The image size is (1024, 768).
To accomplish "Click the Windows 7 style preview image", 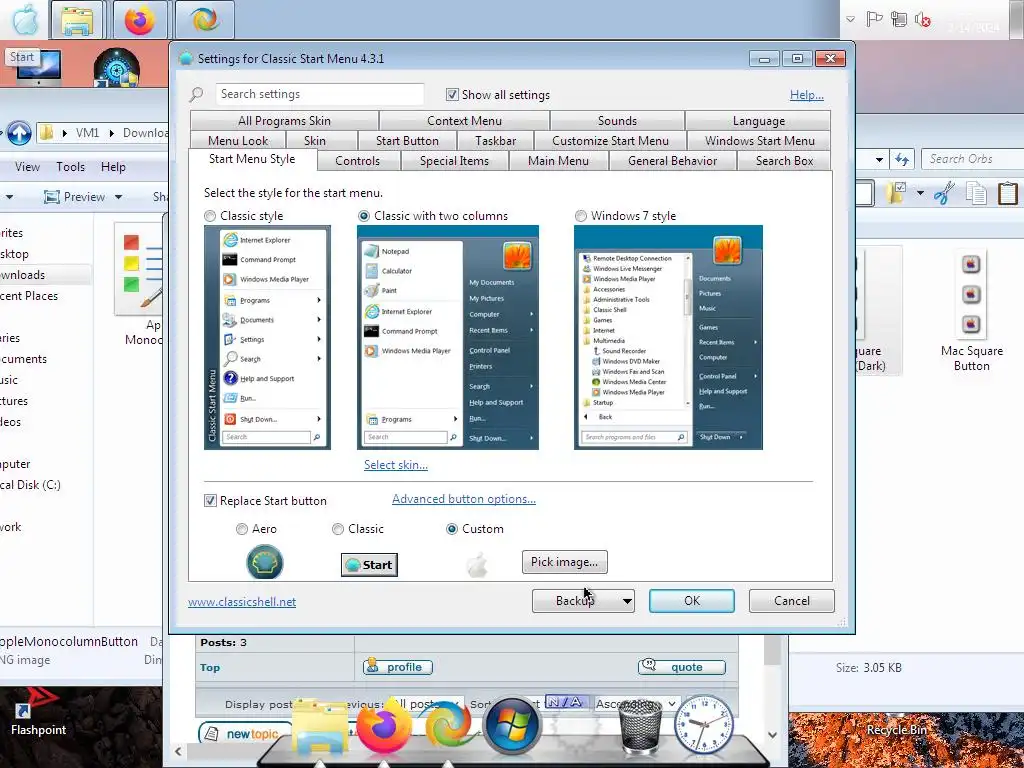I will tap(668, 338).
